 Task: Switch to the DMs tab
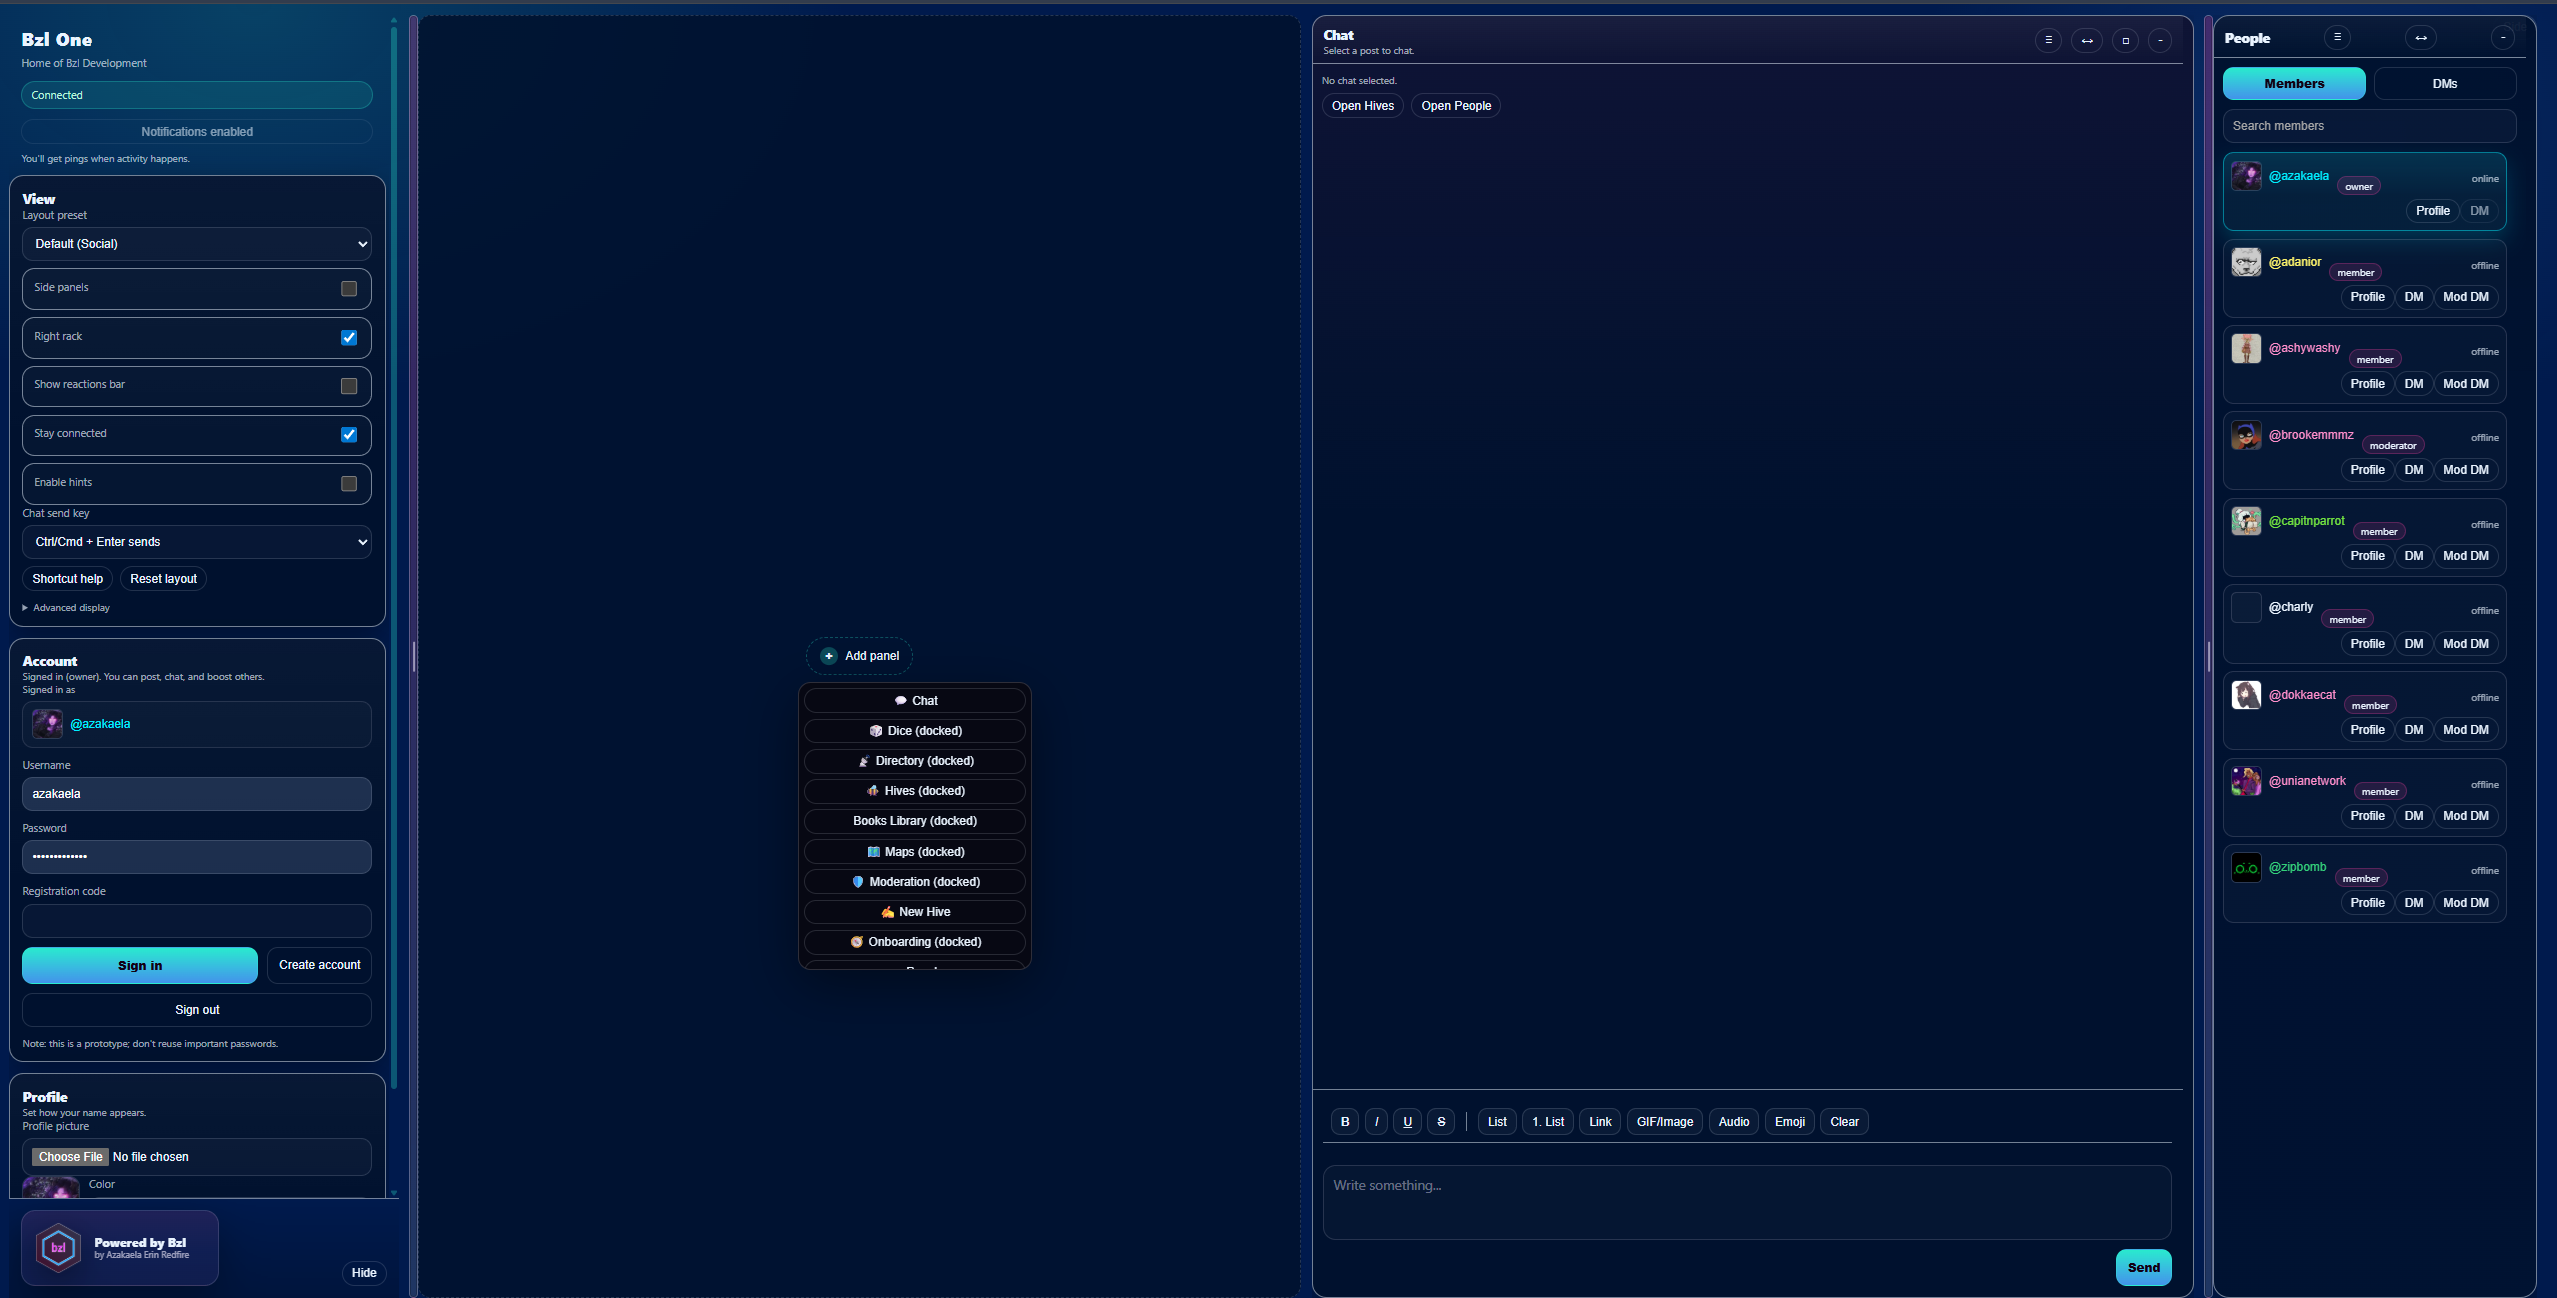[2444, 84]
